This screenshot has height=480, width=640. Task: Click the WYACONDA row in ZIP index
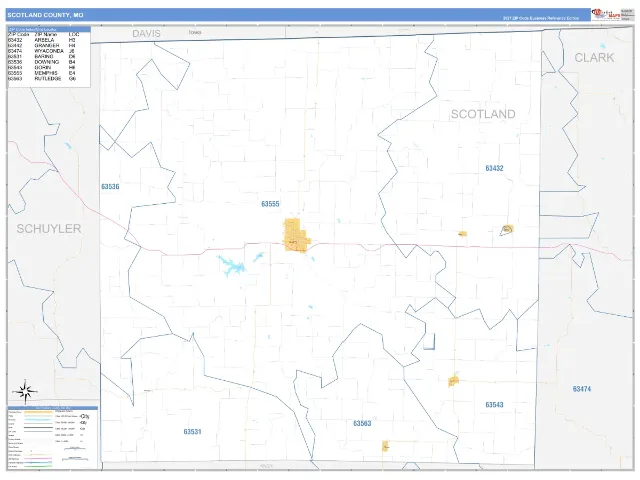[42, 51]
